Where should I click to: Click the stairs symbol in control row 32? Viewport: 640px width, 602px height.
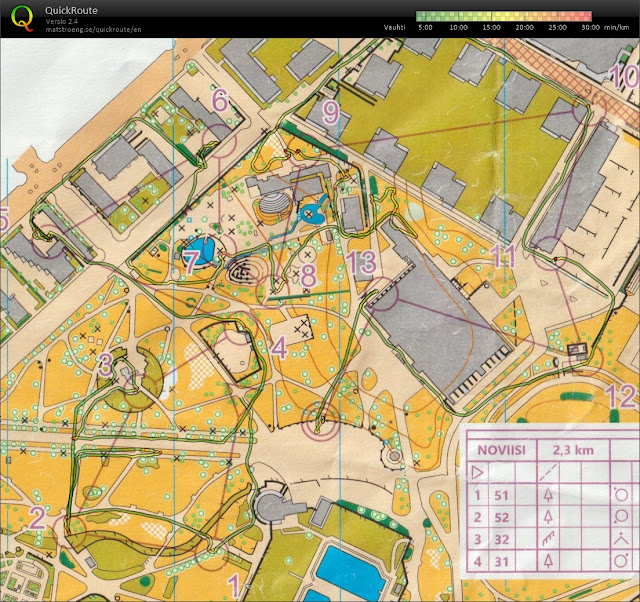tap(548, 539)
